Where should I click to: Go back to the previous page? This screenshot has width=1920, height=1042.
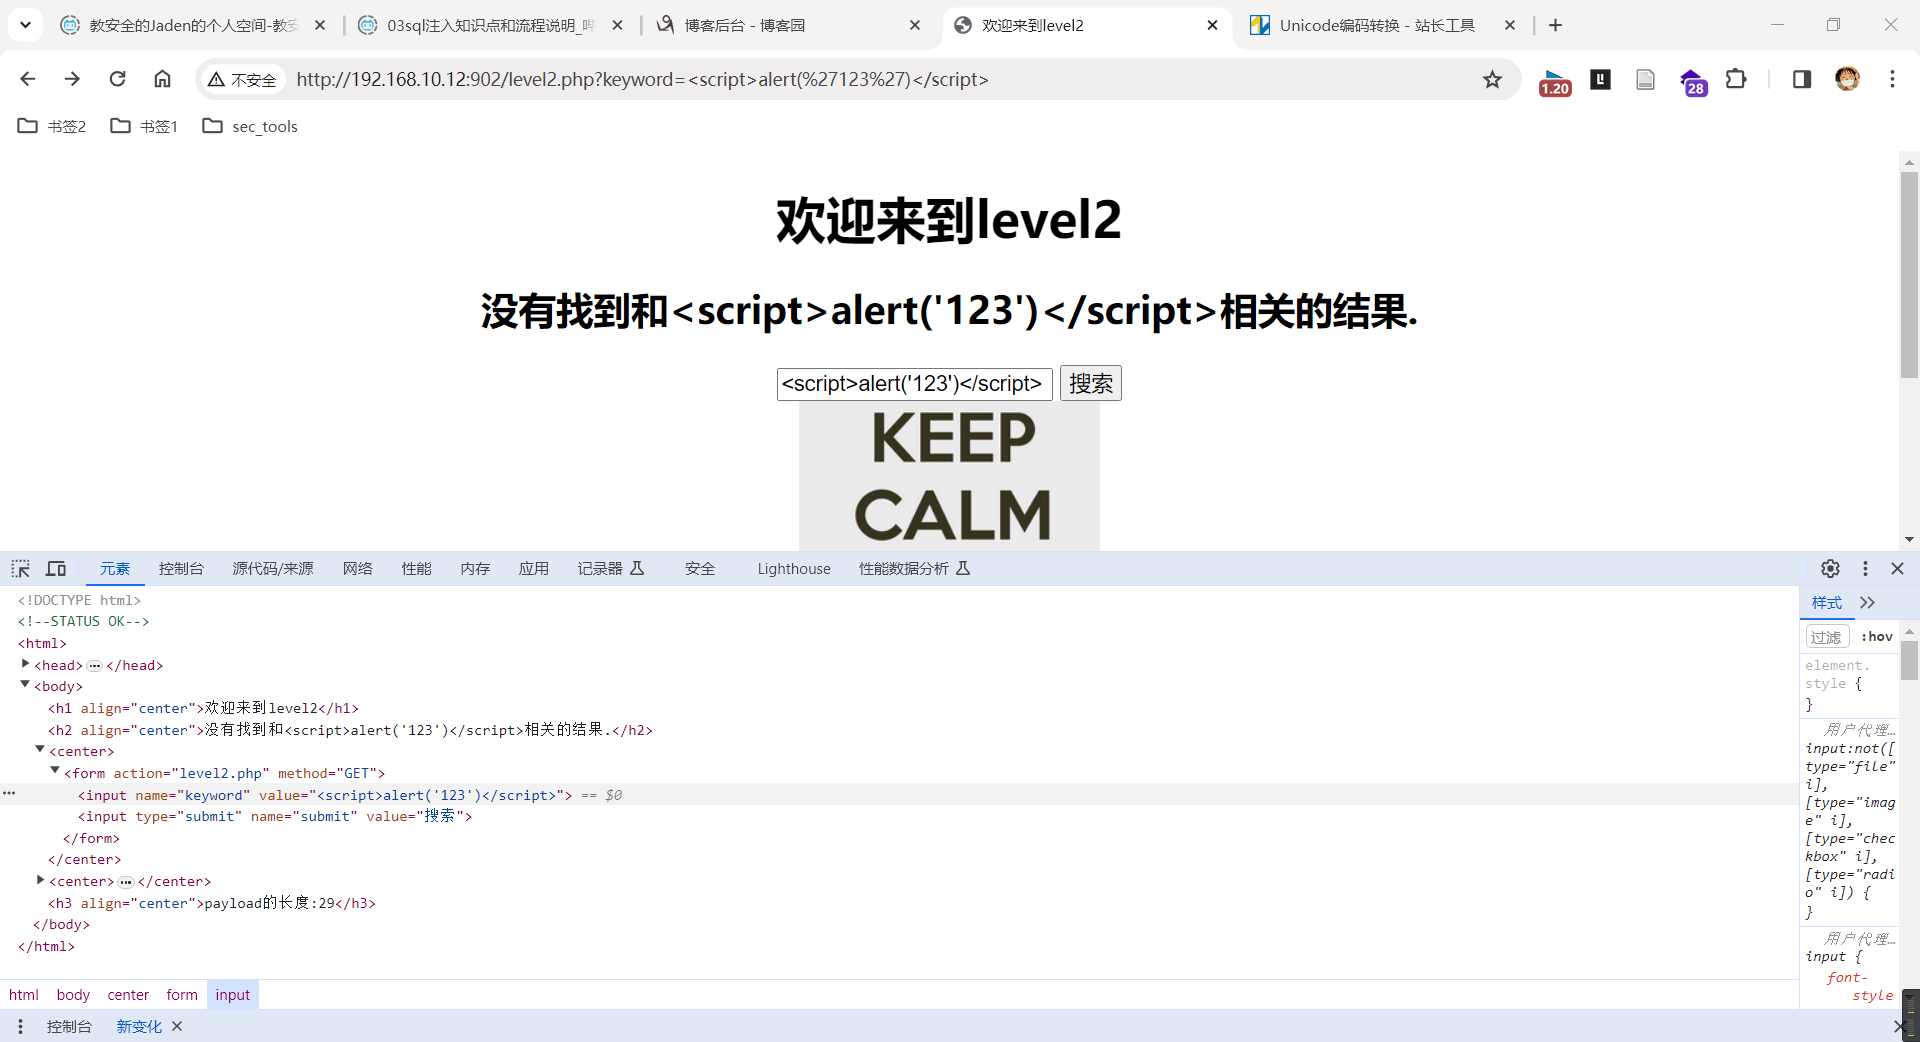[28, 79]
